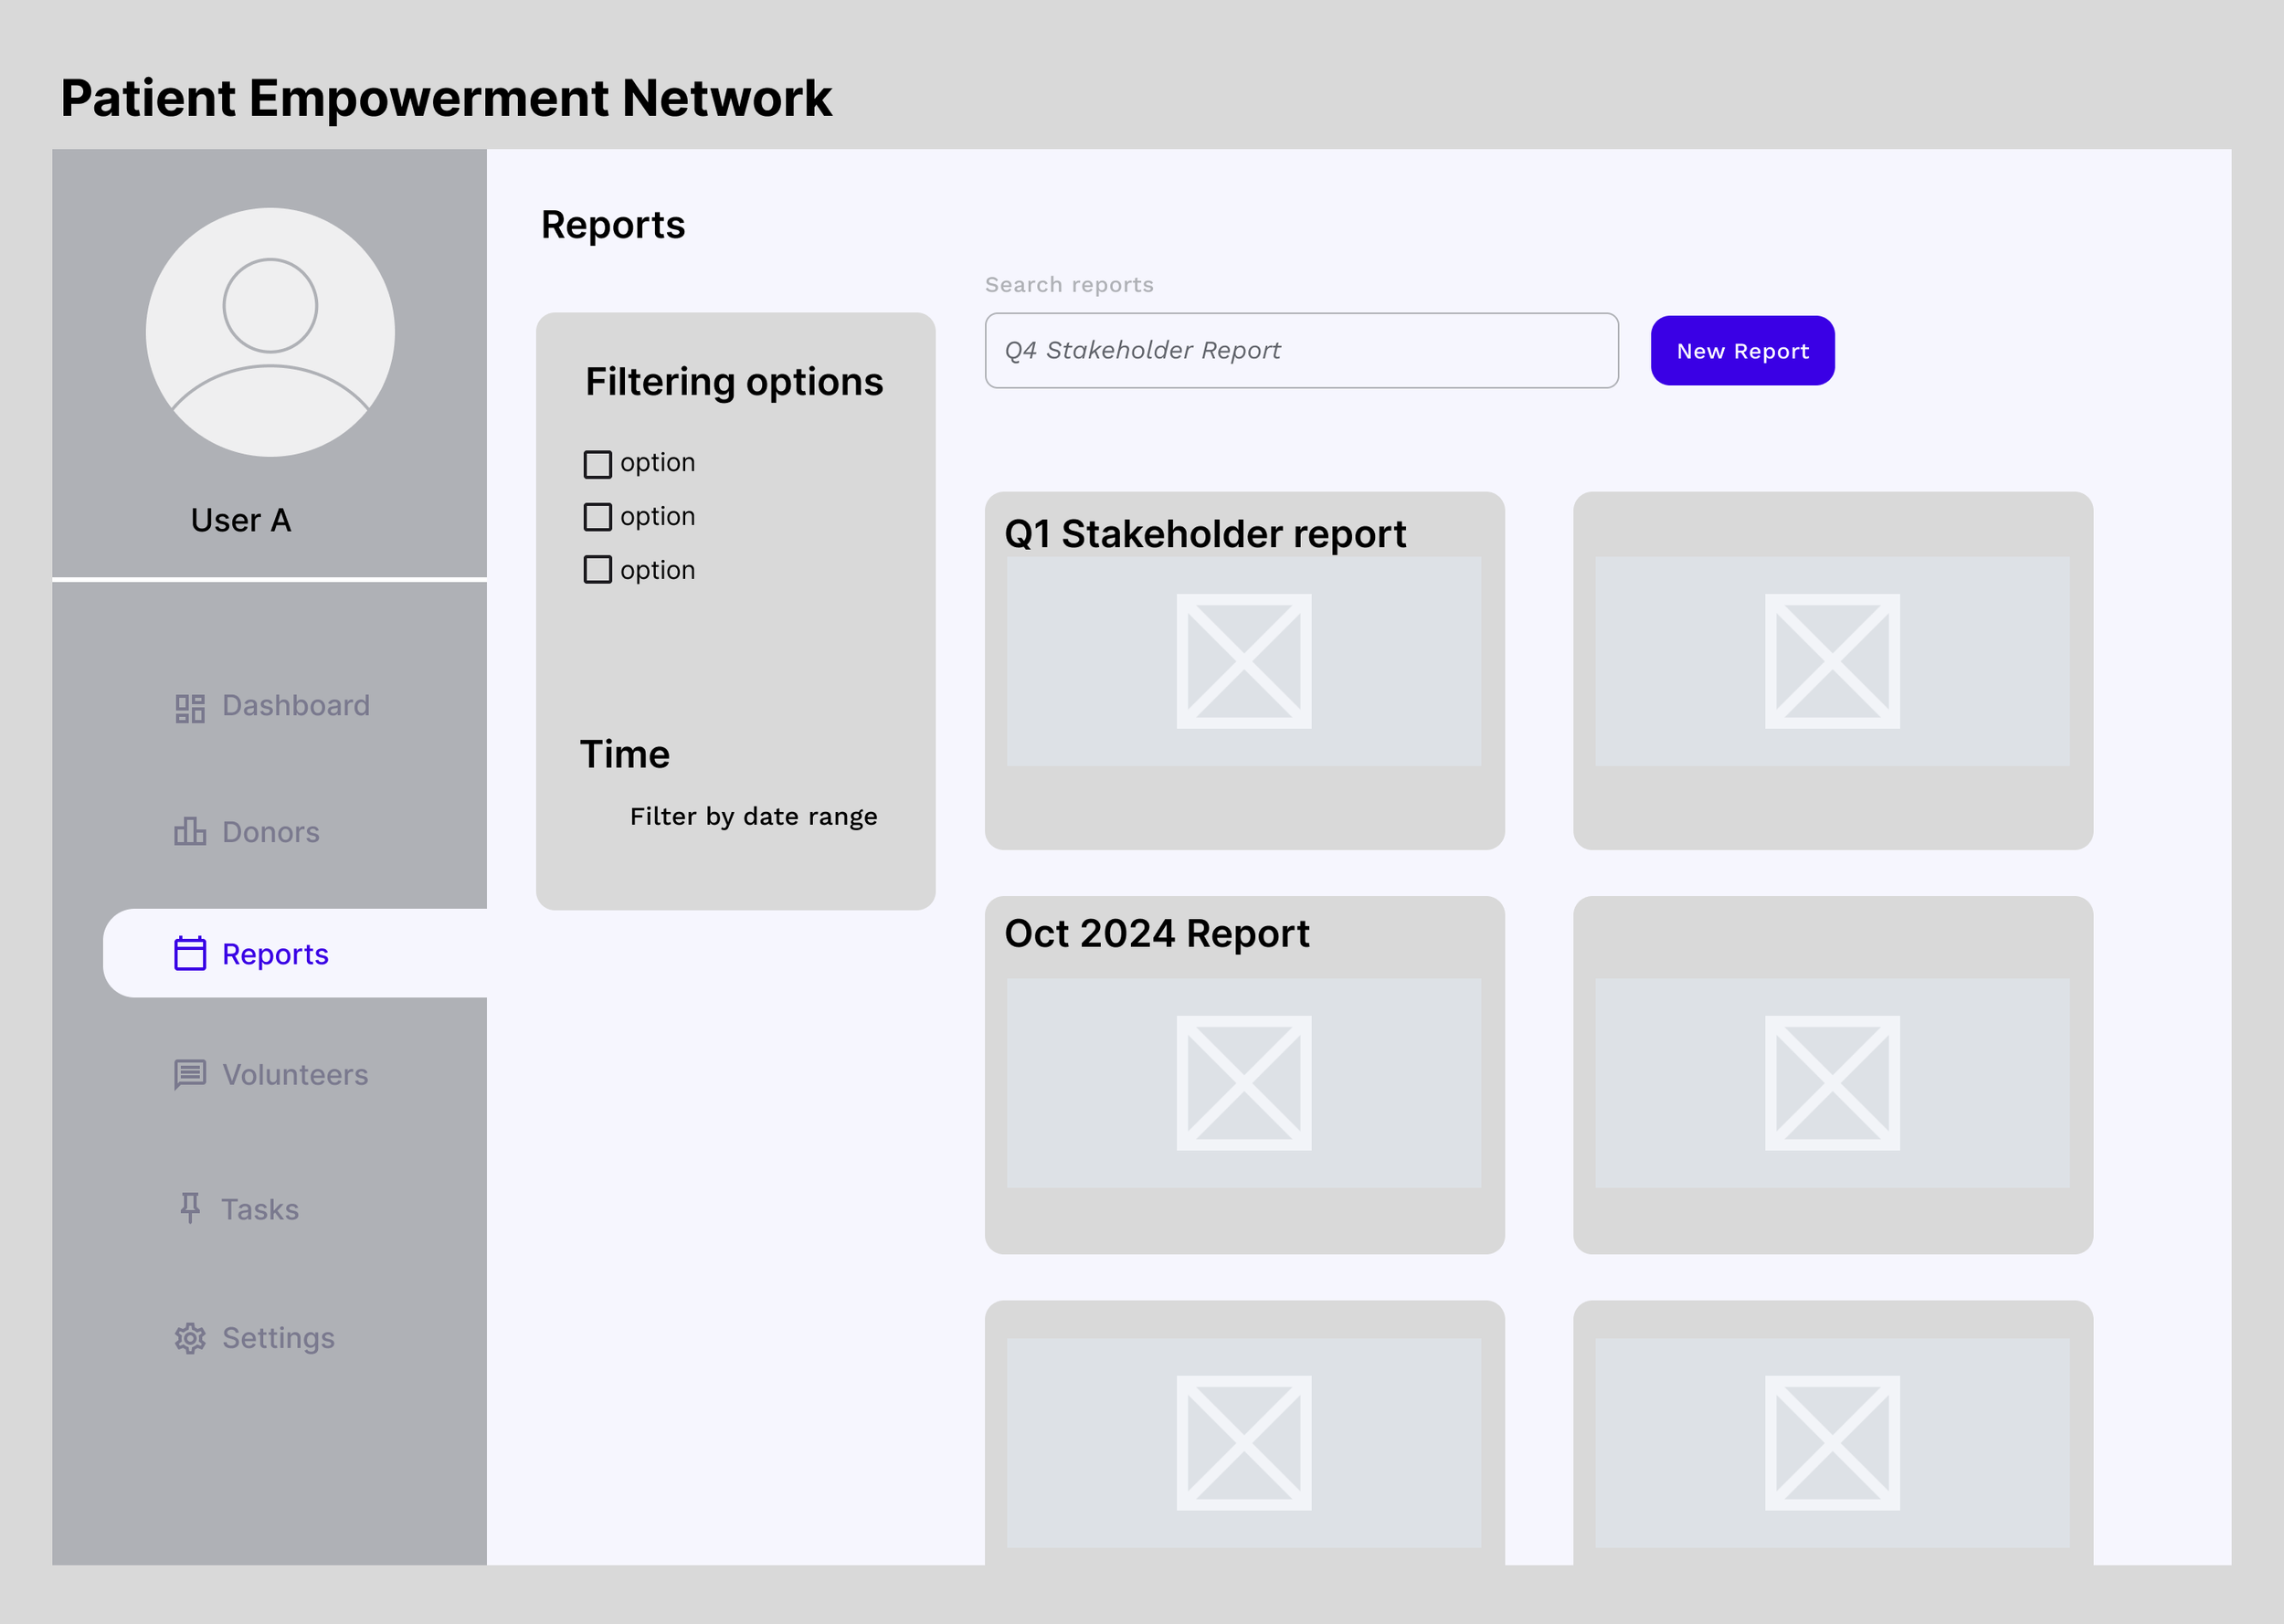Click the Volunteers chat bubble icon
Image resolution: width=2284 pixels, height=1624 pixels.
tap(190, 1074)
